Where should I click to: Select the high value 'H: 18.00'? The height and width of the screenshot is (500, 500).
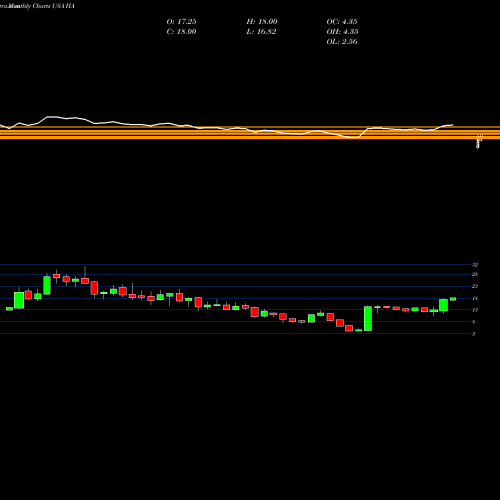click(262, 22)
